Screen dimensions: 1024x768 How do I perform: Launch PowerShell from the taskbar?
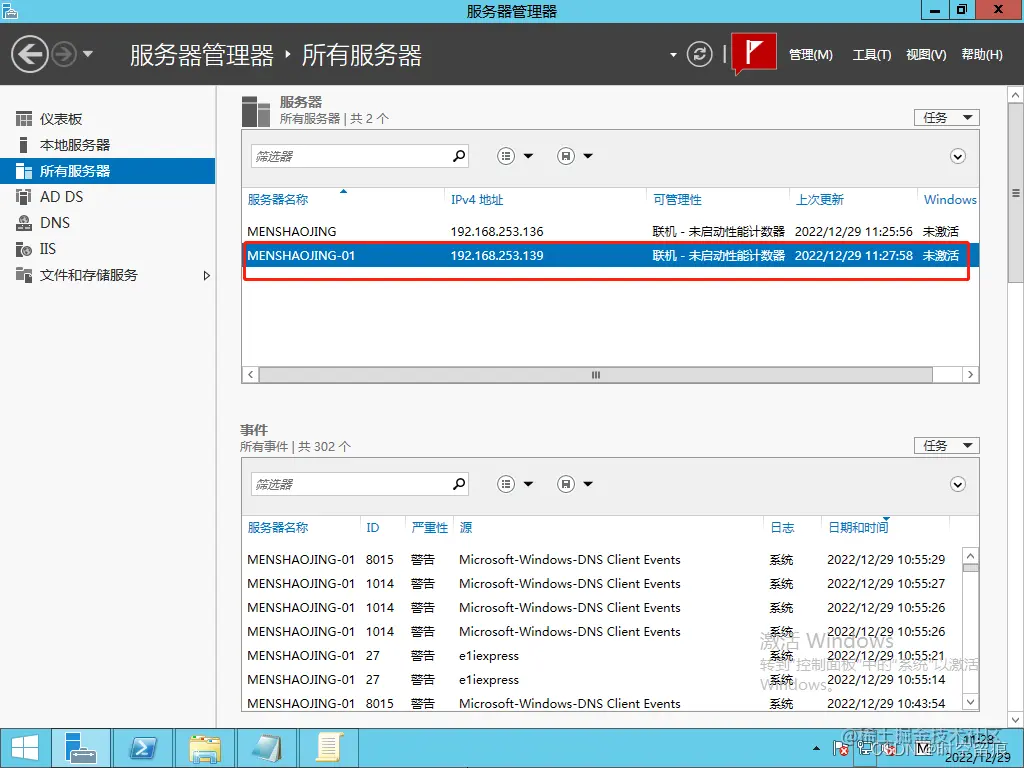pos(143,748)
